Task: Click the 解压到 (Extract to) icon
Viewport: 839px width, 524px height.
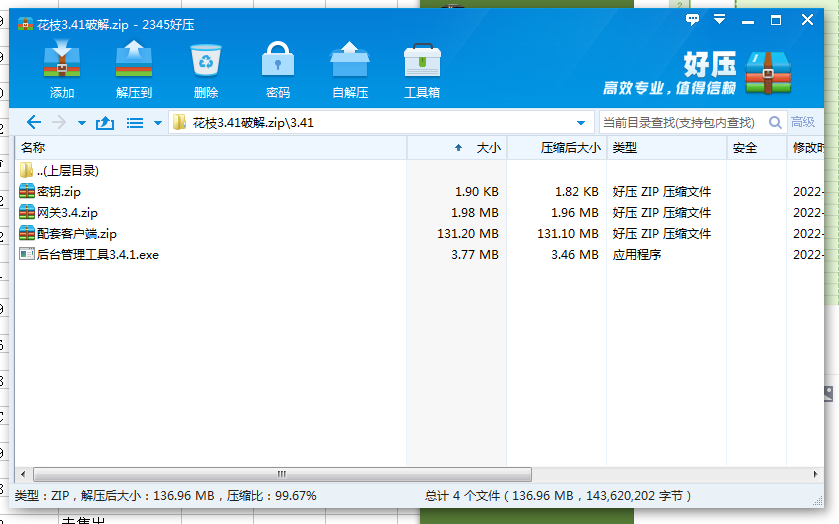Action: tap(134, 59)
